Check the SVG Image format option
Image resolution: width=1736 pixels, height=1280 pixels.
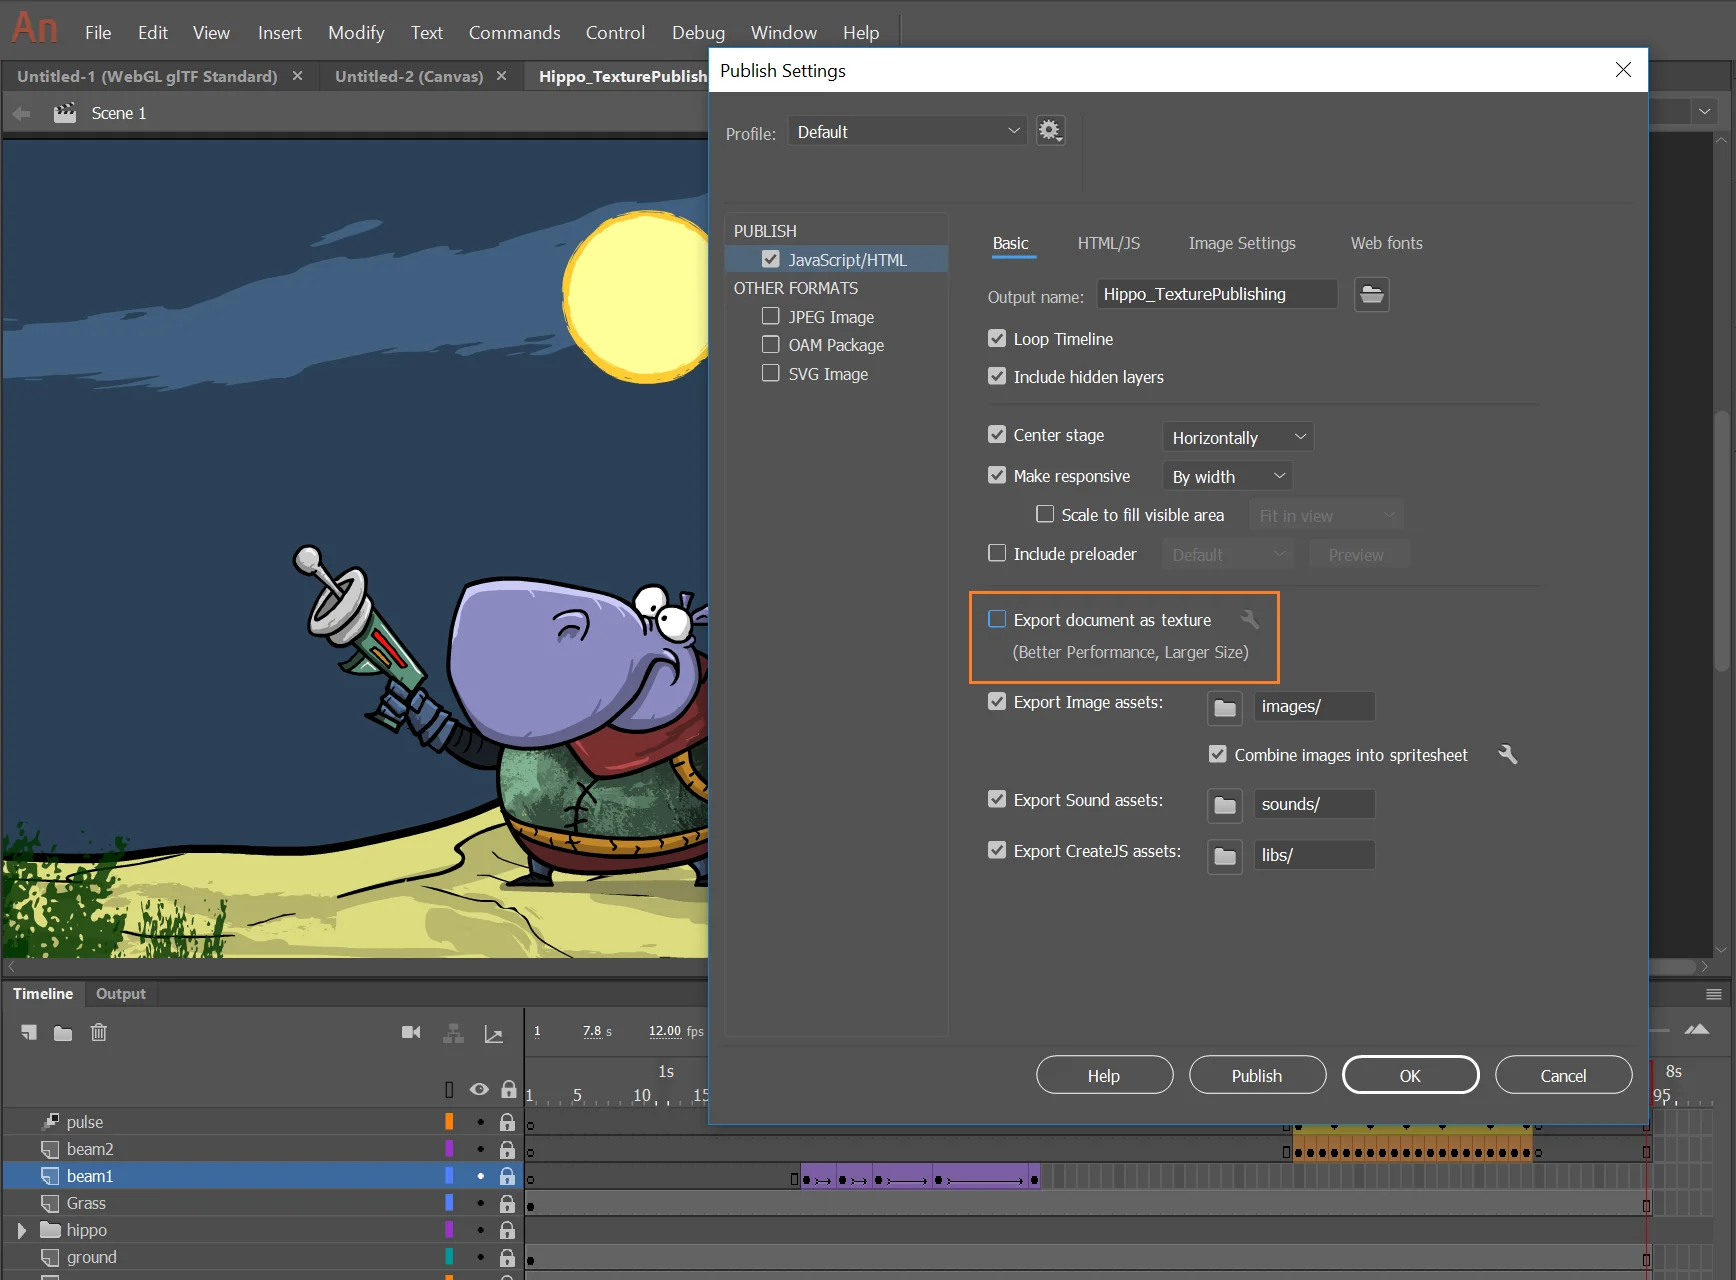pos(770,373)
